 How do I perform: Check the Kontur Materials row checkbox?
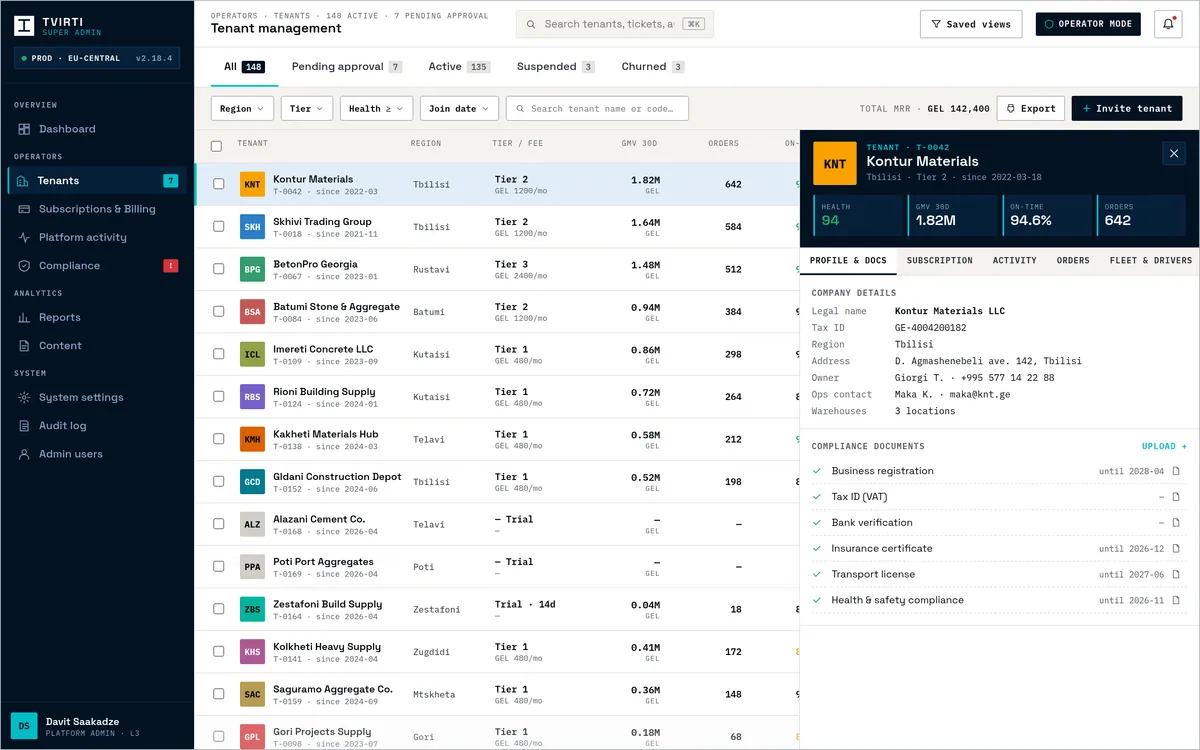click(x=218, y=184)
